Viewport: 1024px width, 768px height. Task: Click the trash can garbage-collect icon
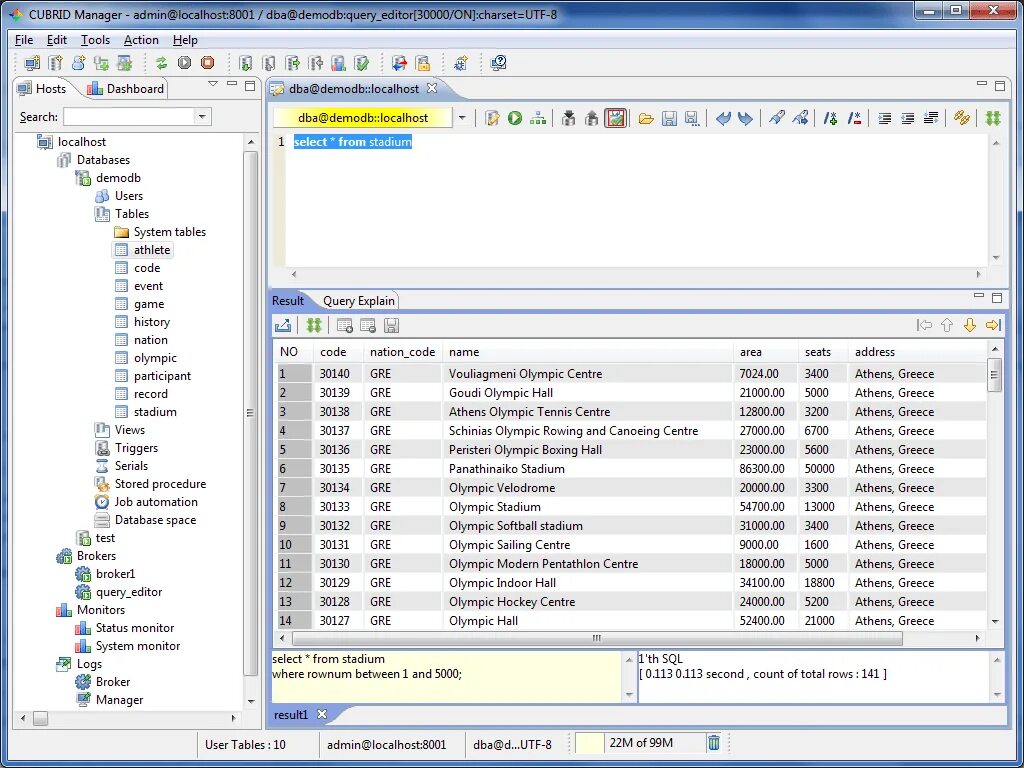(714, 743)
